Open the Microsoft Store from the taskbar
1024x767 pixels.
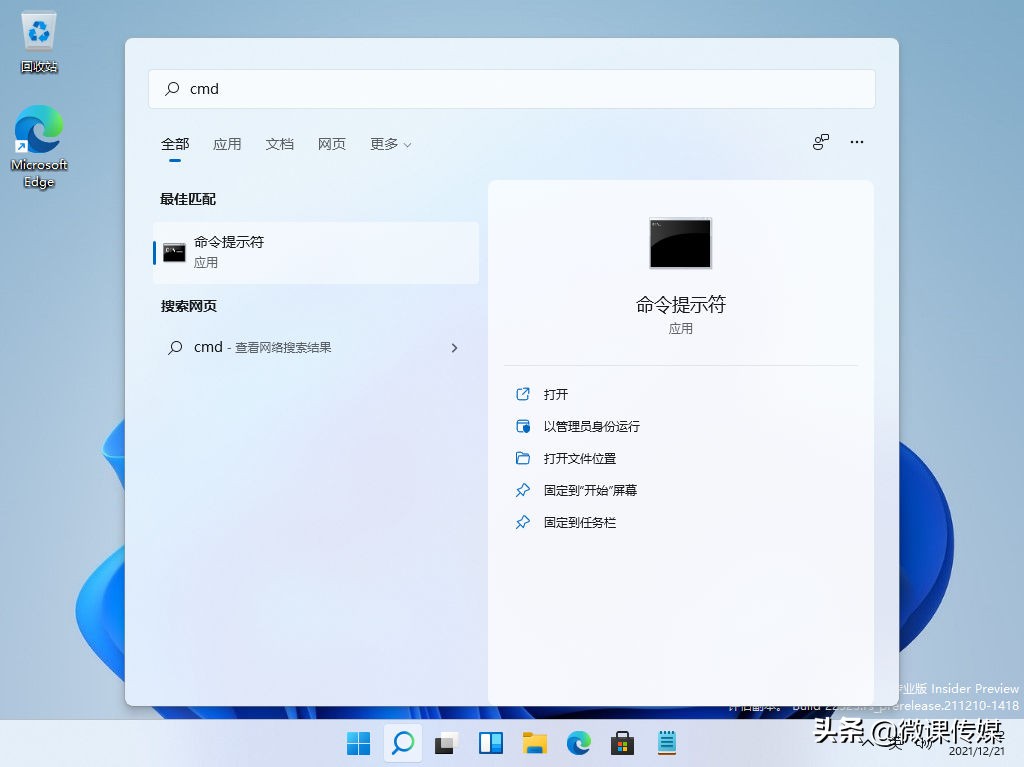[622, 744]
